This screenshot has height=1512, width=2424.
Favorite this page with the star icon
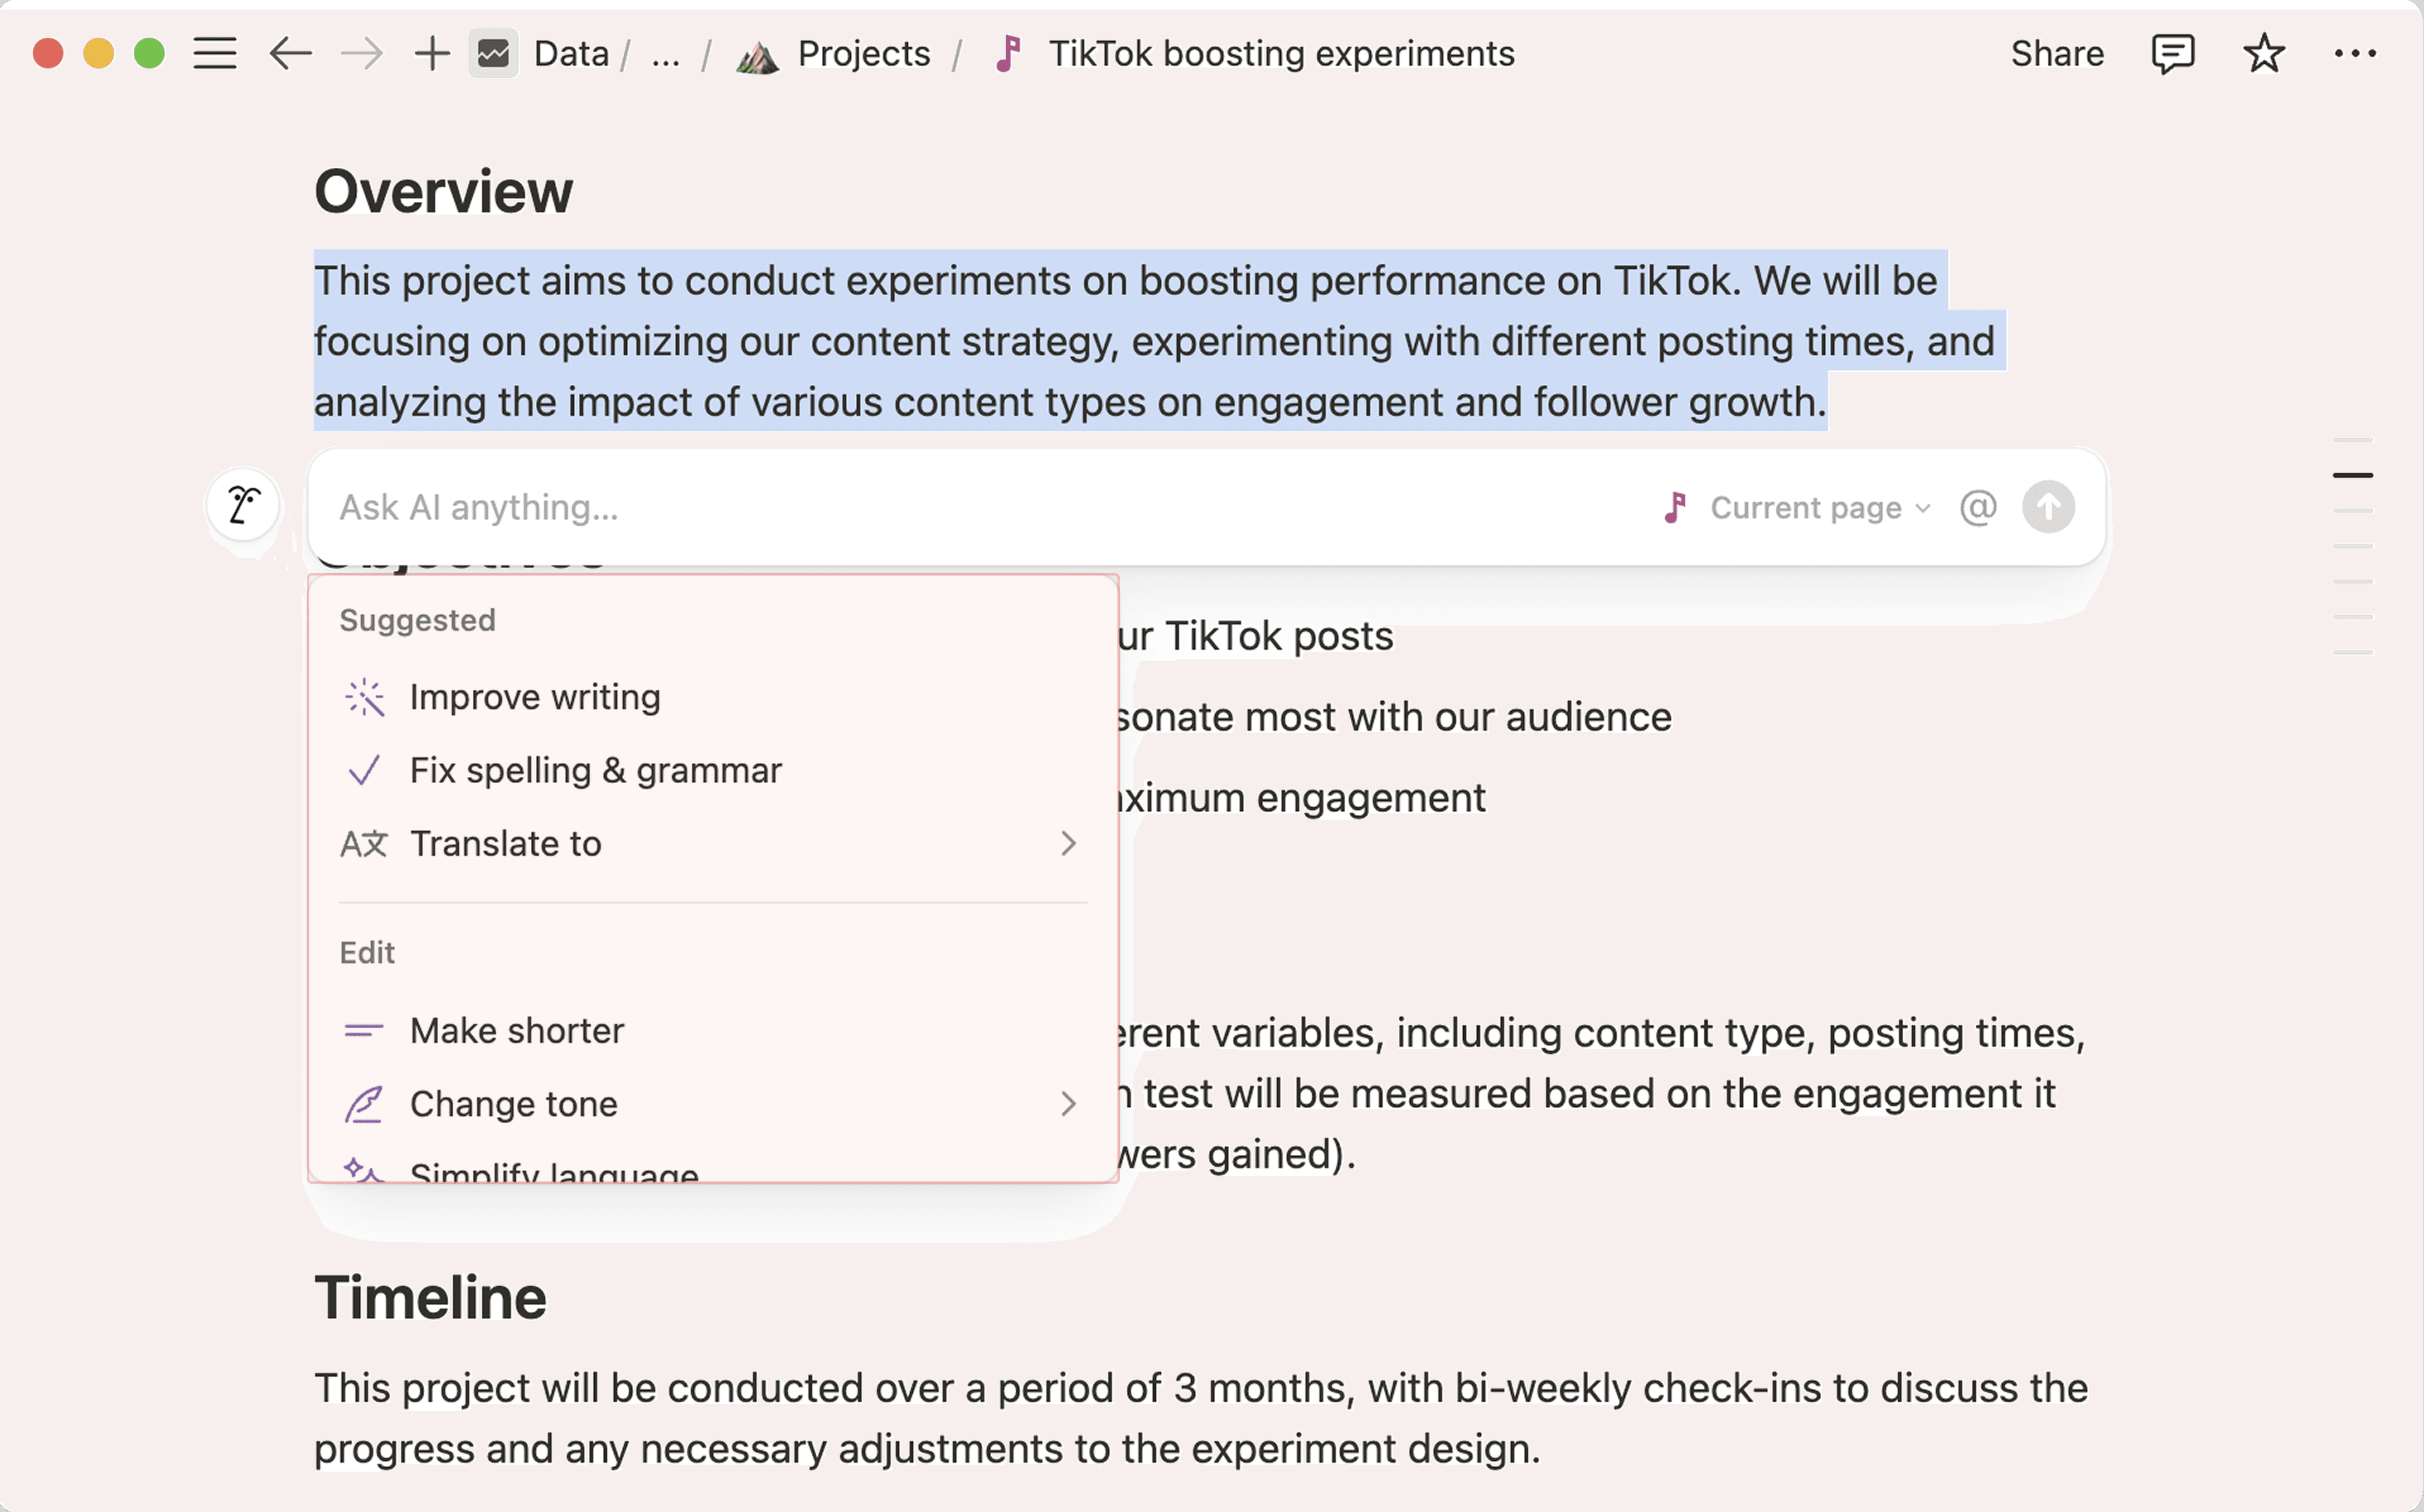(2264, 53)
